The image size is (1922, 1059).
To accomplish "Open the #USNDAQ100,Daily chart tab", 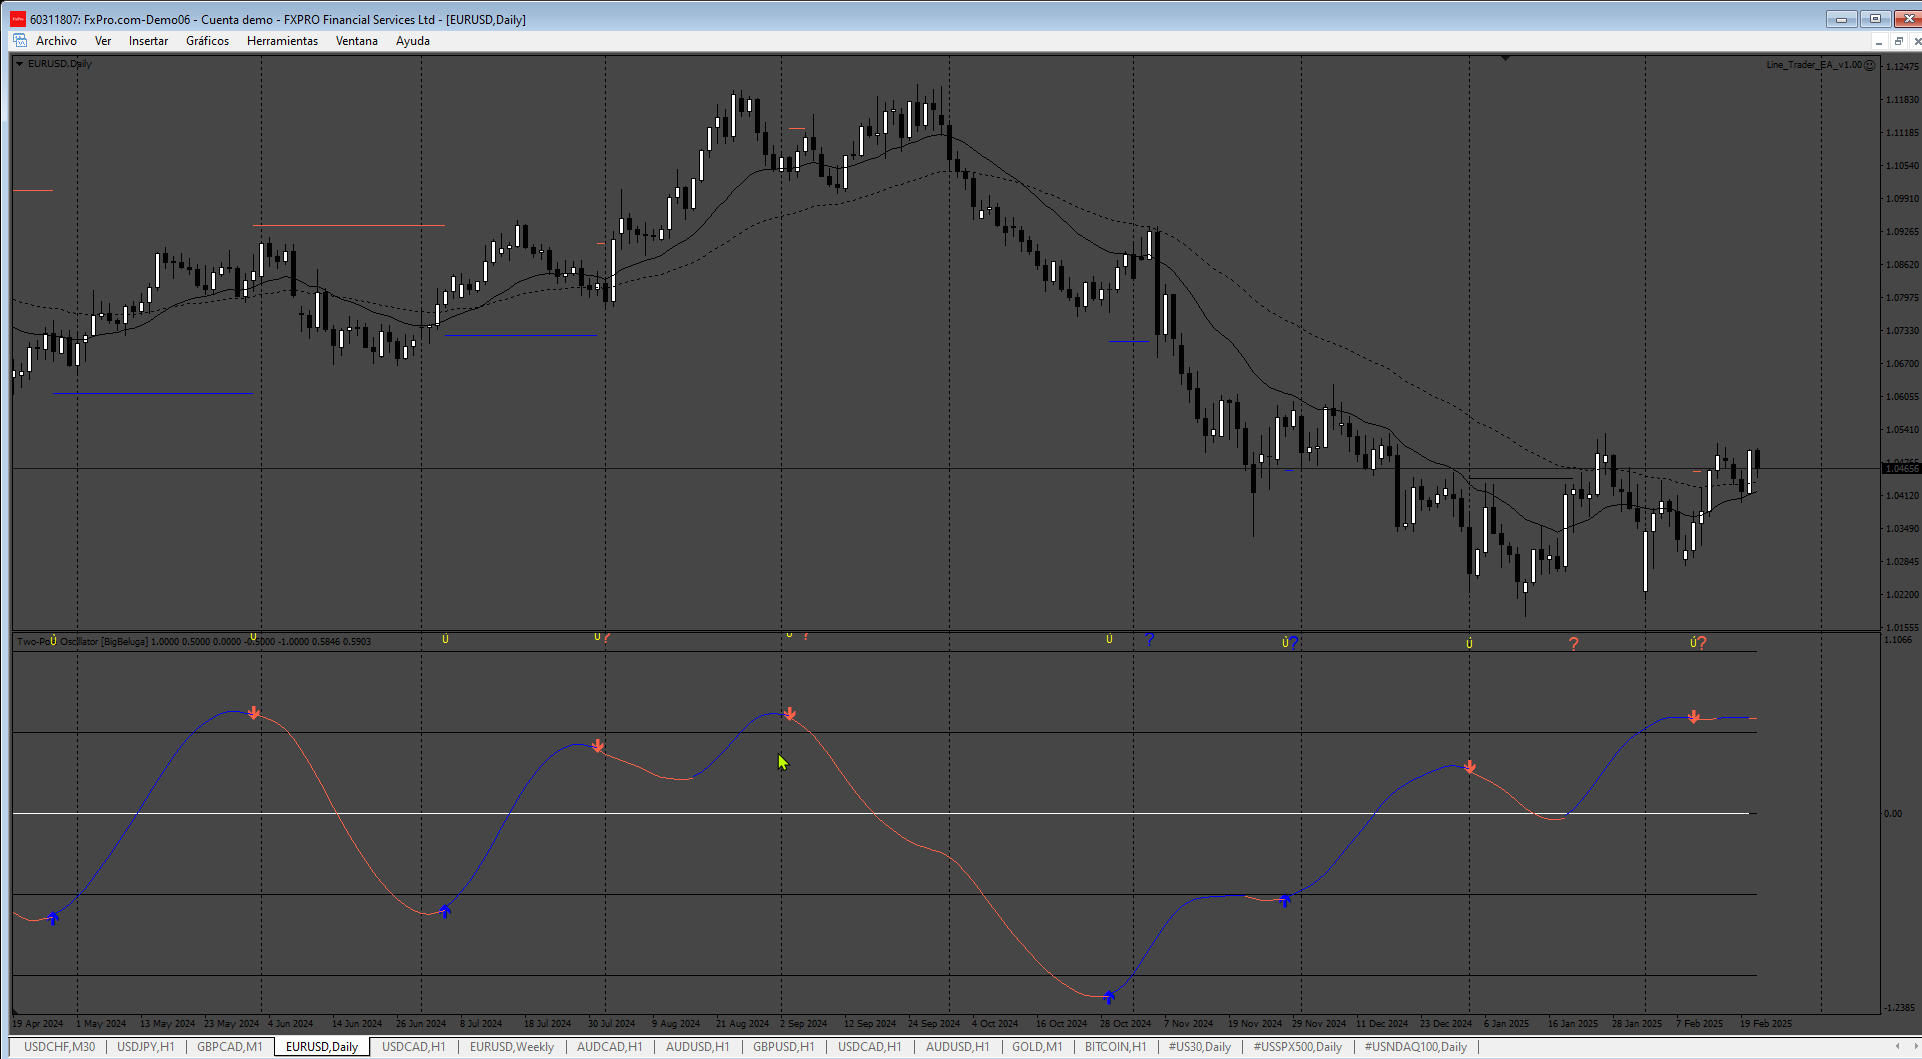I will point(1415,1047).
